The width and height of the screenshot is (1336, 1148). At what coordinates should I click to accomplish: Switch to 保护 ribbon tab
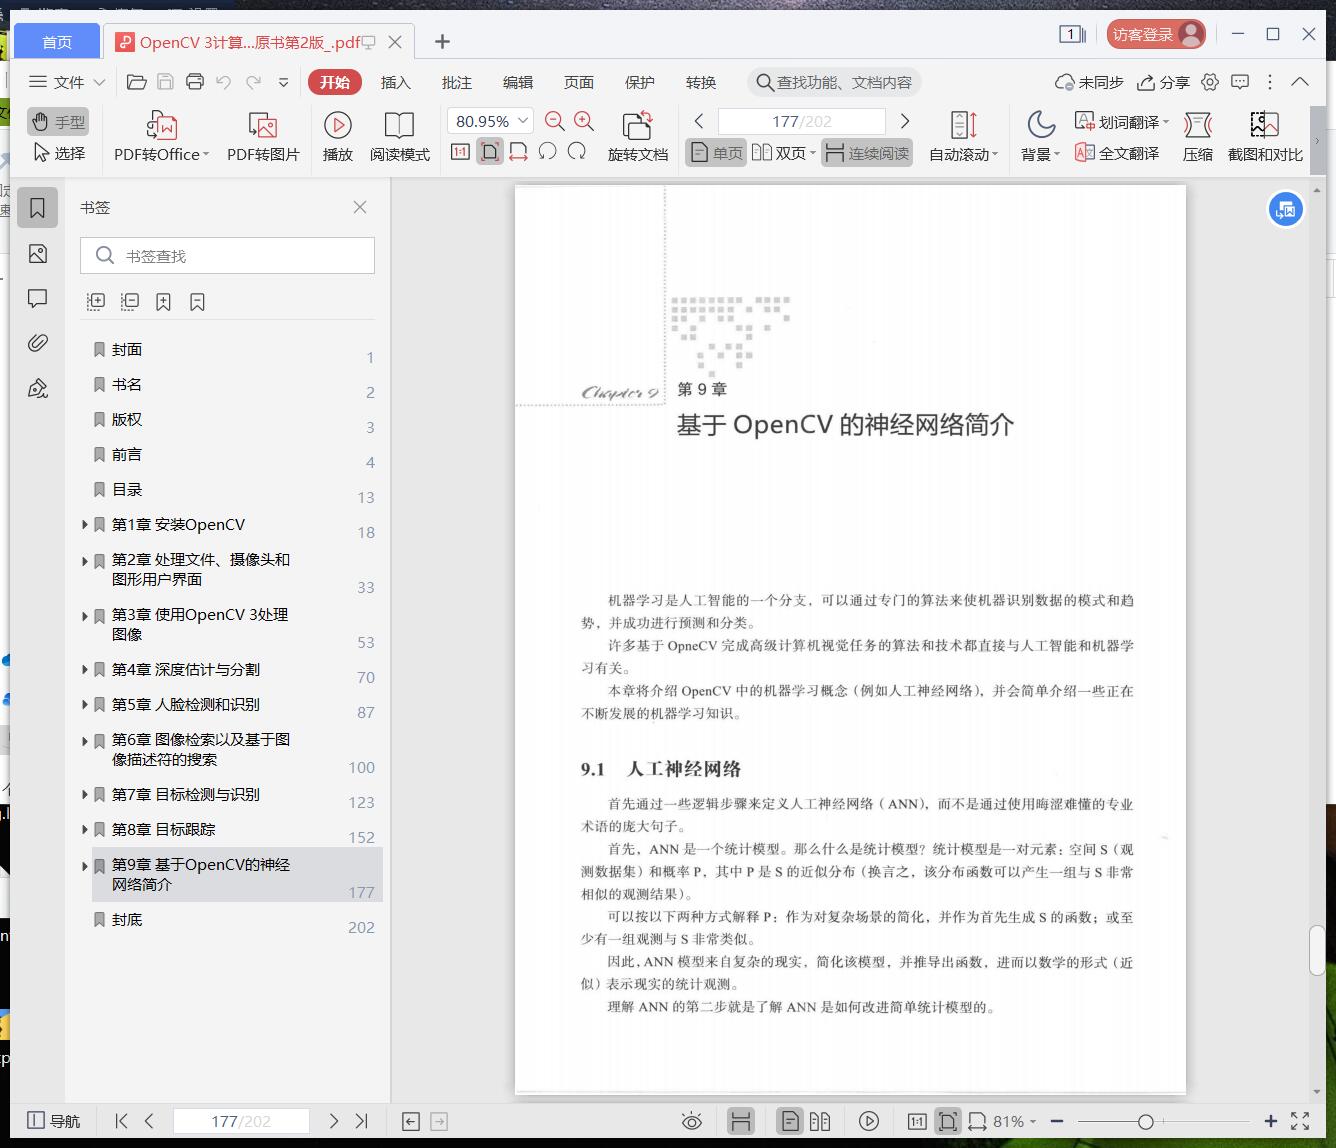click(x=640, y=82)
